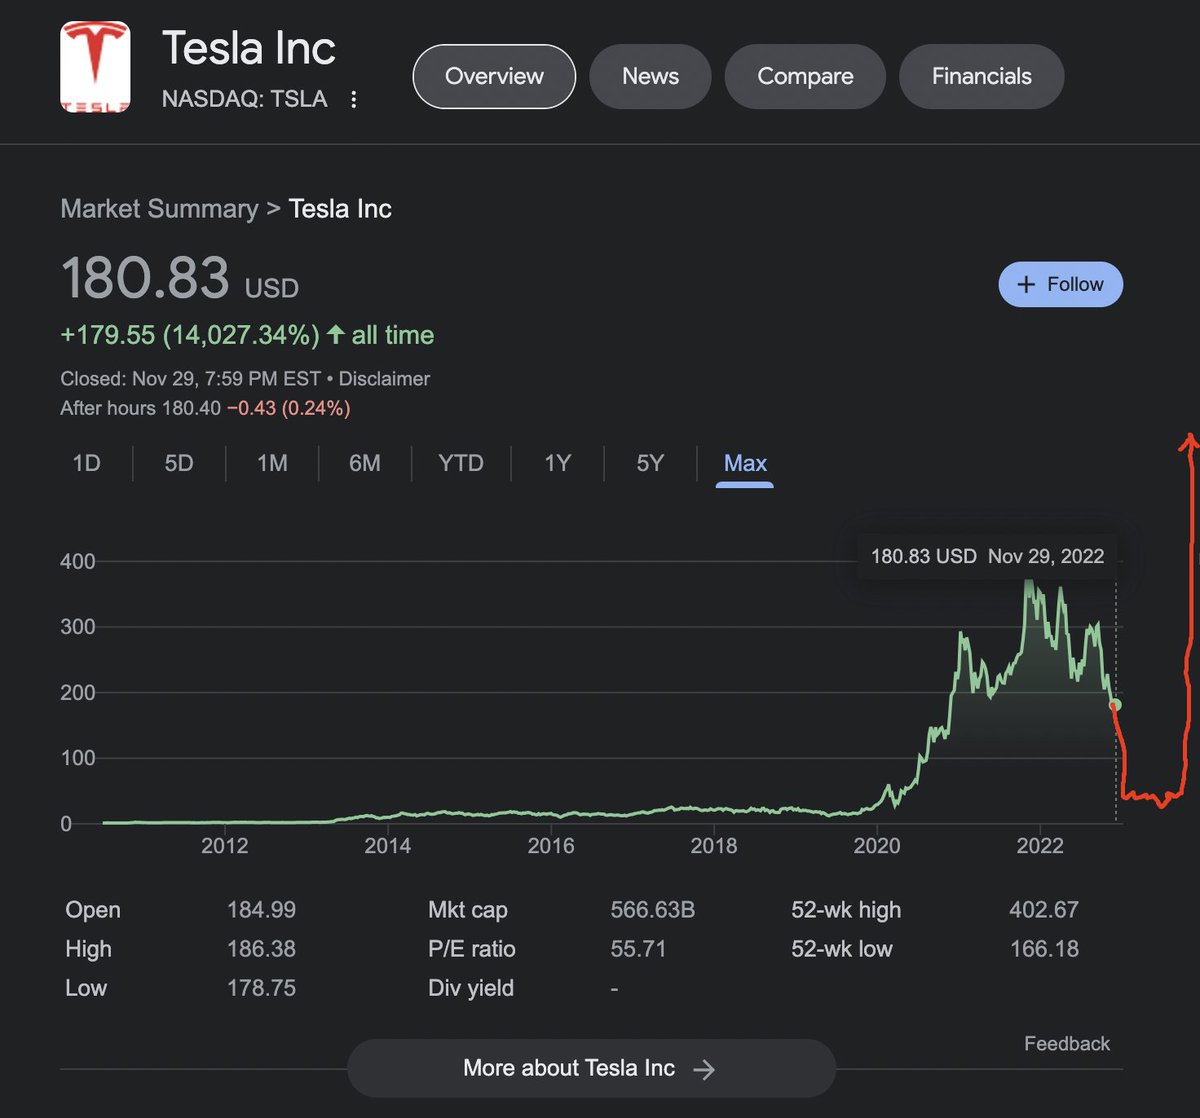
Task: Click the NASDAQ: TSLA ticker text
Action: coord(244,99)
